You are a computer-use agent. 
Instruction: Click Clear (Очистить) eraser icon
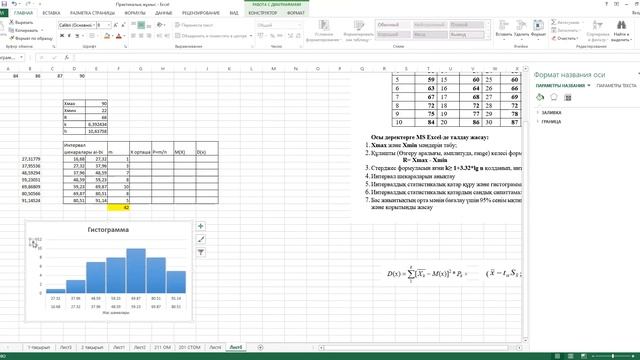554,38
